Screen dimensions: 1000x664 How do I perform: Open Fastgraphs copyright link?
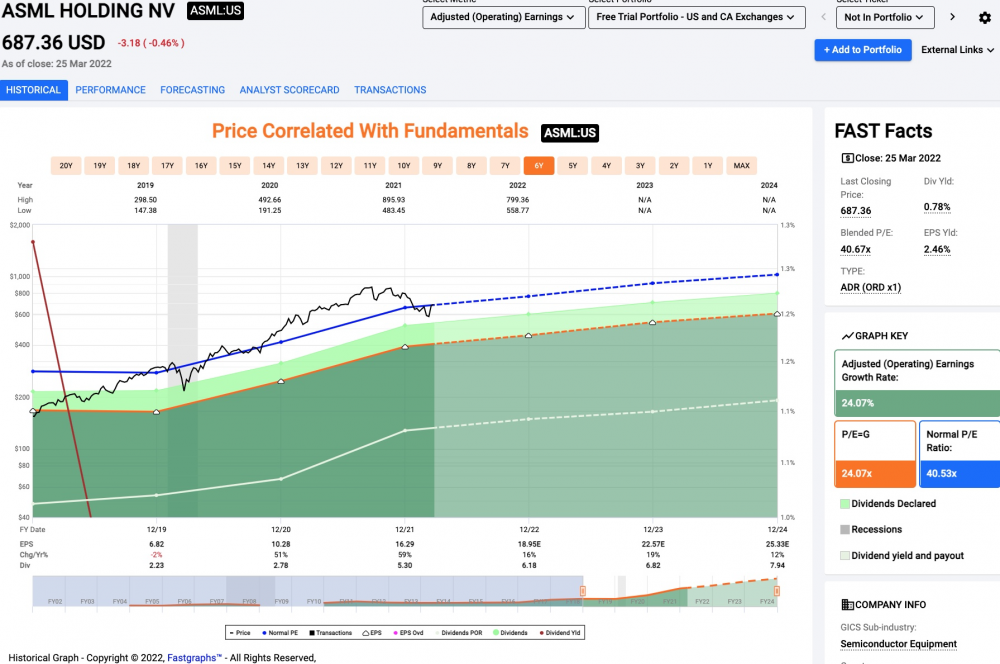[x=194, y=658]
